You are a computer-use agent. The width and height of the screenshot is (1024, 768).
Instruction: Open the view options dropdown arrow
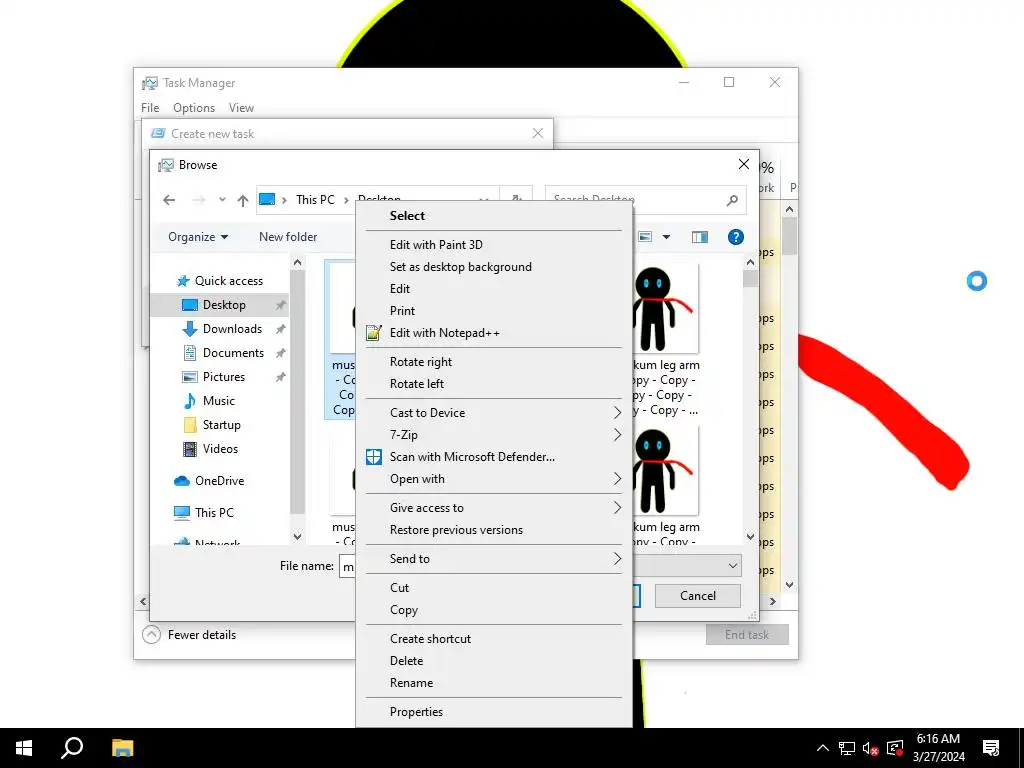click(x=666, y=237)
